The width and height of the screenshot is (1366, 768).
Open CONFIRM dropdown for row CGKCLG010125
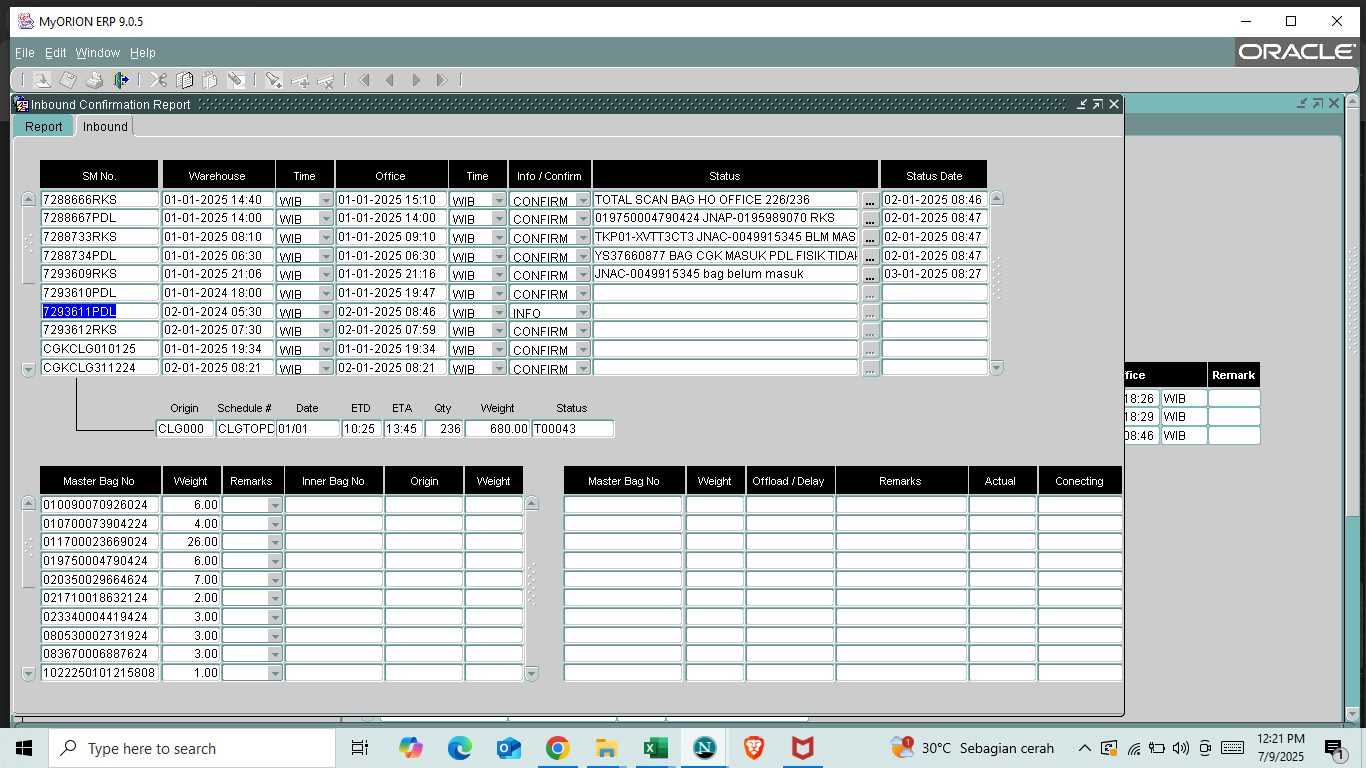[x=583, y=349]
